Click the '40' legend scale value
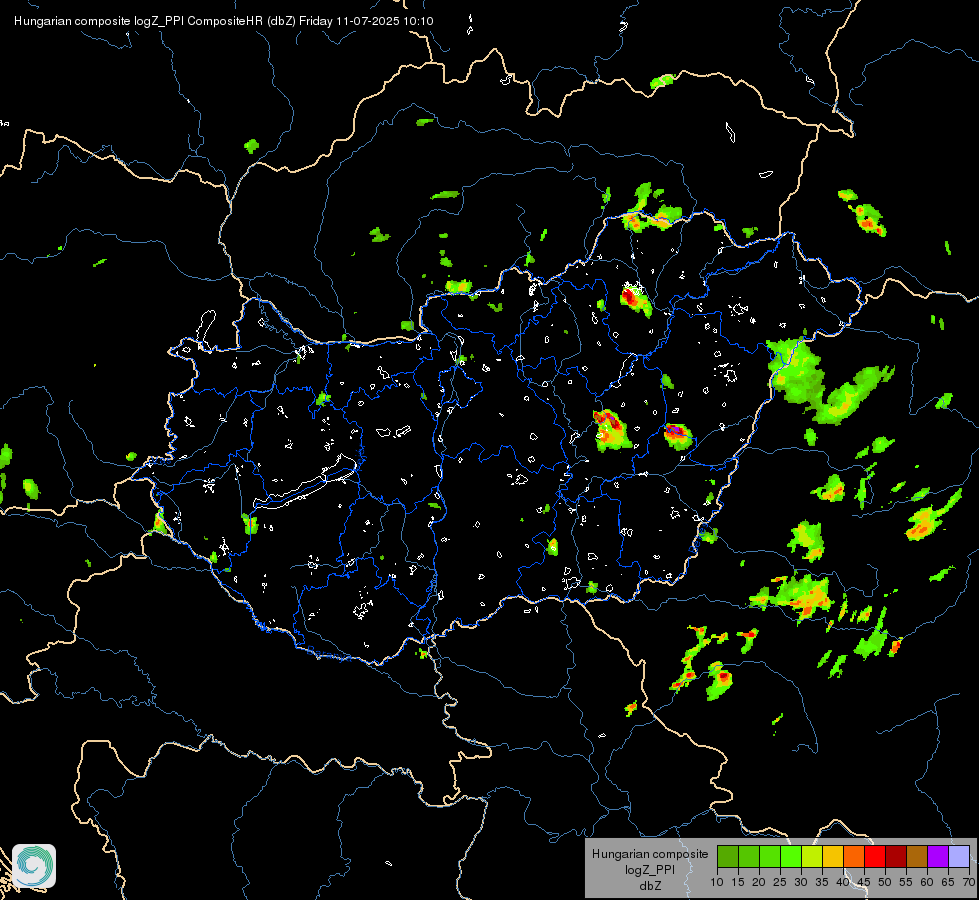 (843, 883)
